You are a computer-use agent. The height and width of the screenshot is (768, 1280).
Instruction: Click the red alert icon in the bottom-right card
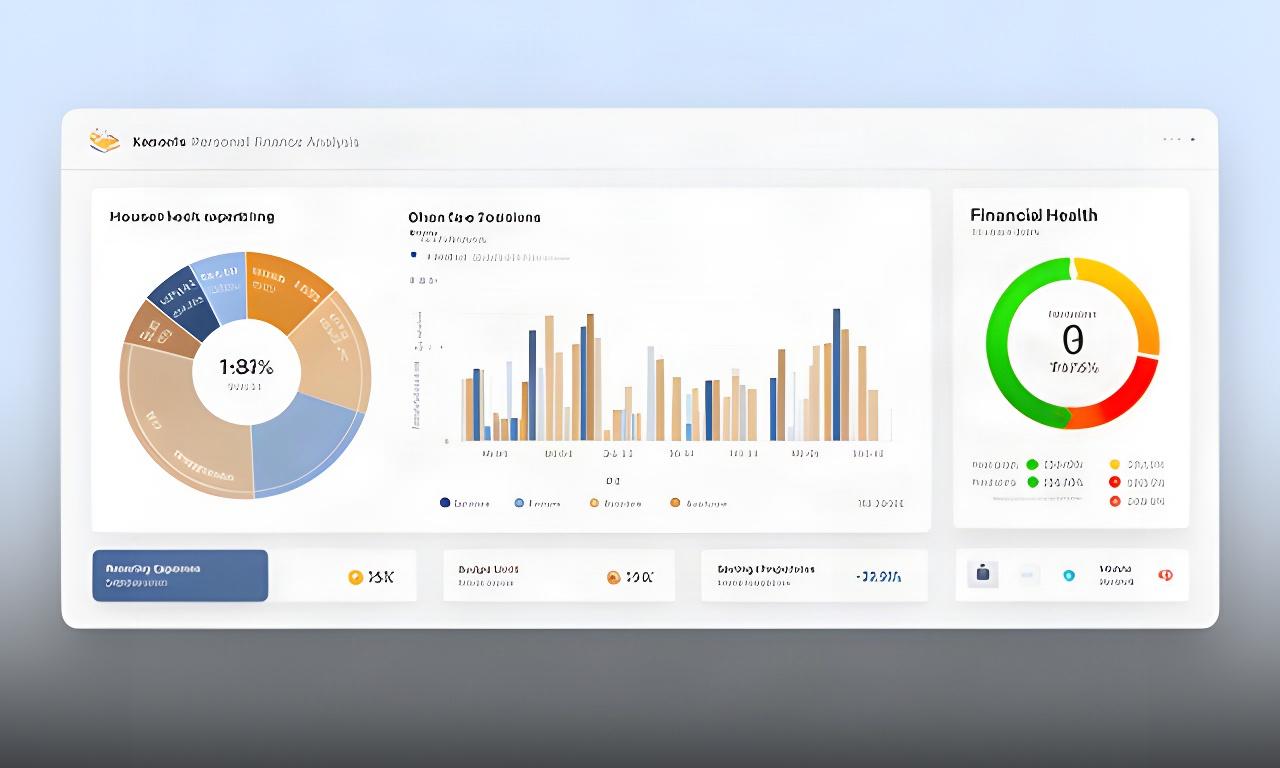pyautogui.click(x=1165, y=575)
